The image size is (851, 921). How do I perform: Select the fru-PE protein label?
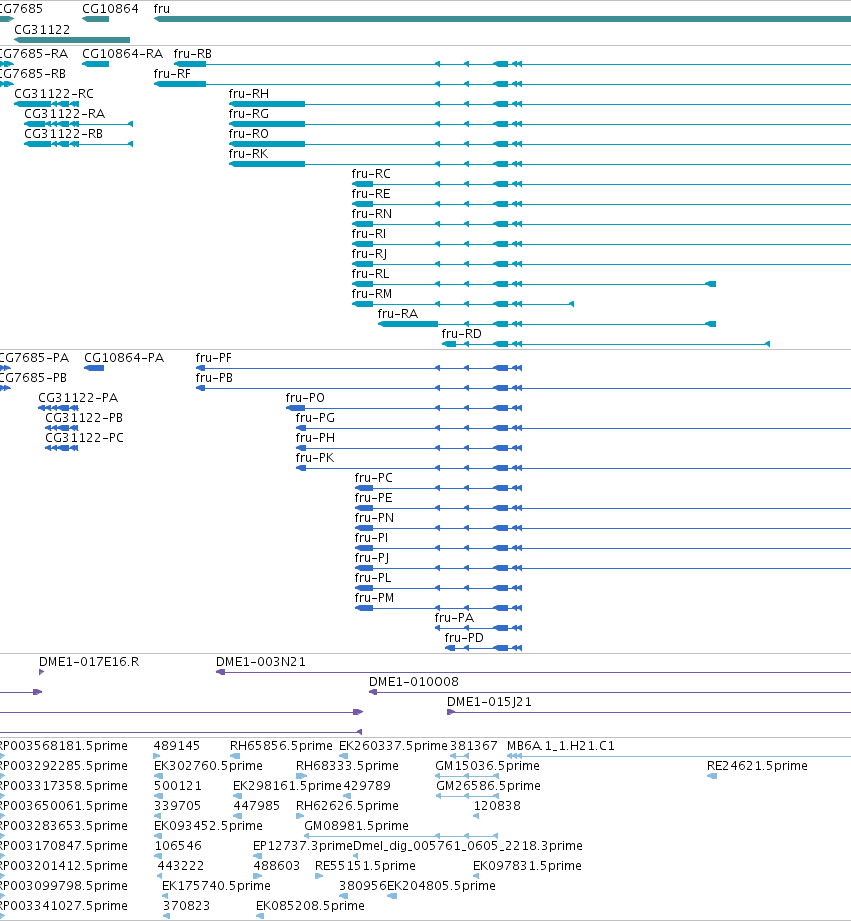[374, 498]
